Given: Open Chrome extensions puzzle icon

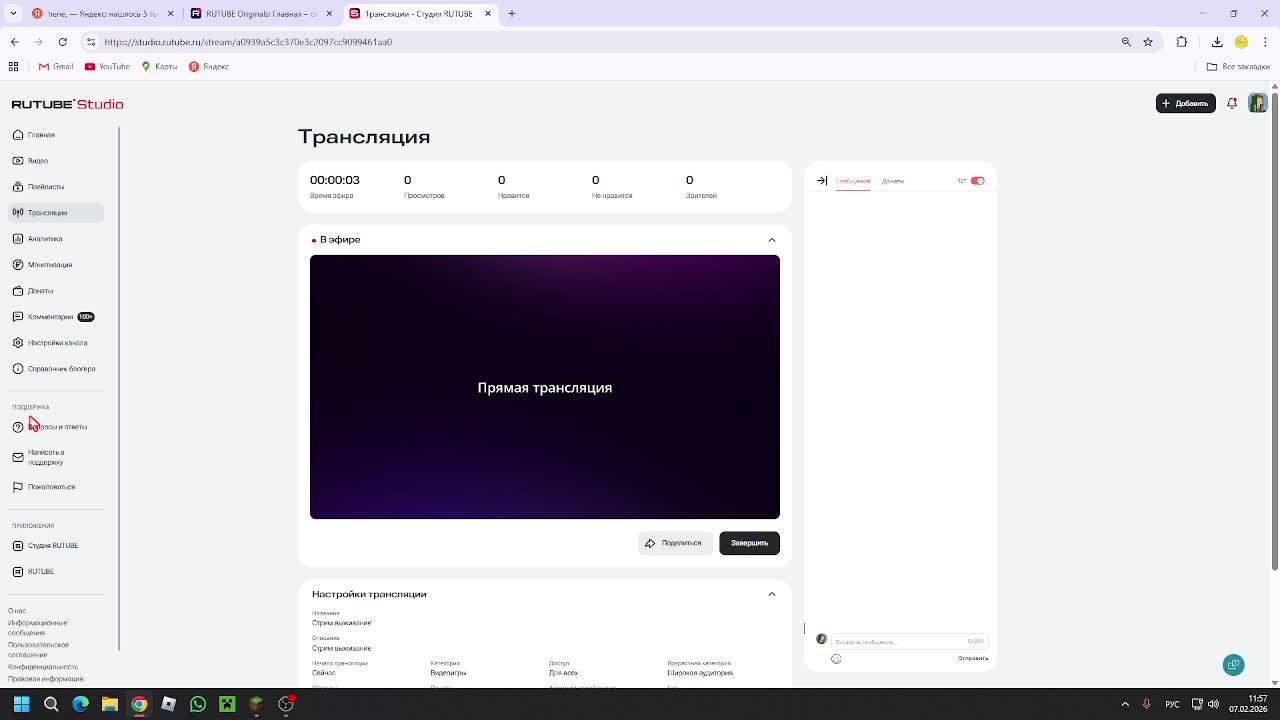Looking at the screenshot, I should click(x=1182, y=42).
